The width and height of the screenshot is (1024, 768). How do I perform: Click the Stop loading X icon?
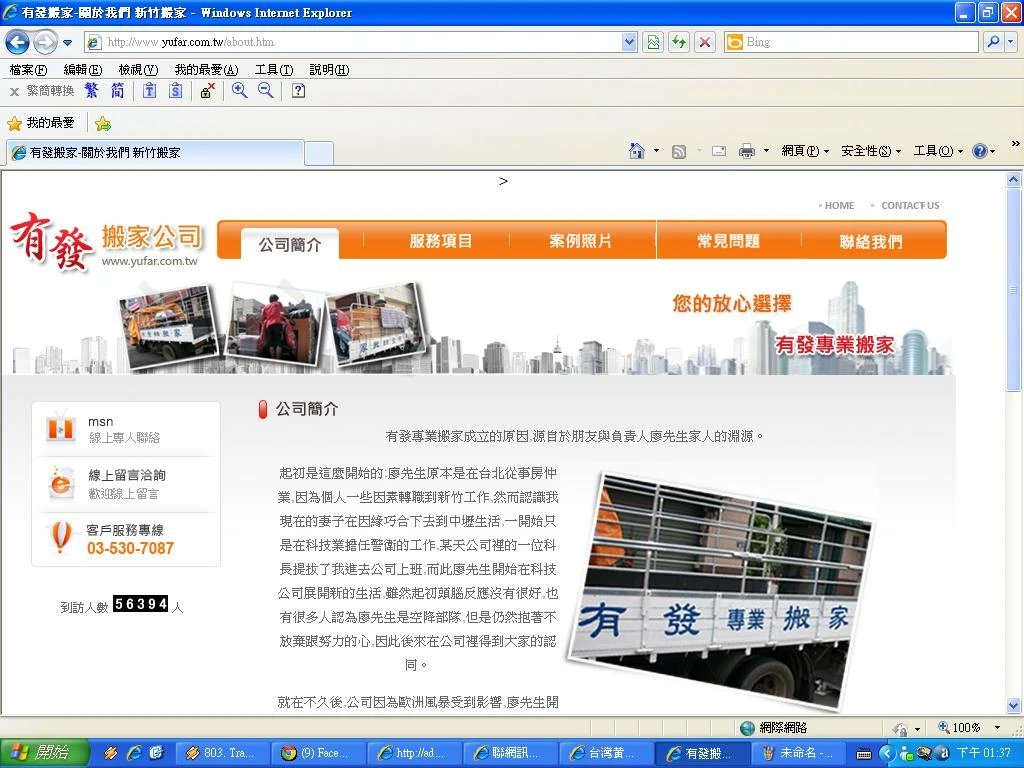pos(705,42)
